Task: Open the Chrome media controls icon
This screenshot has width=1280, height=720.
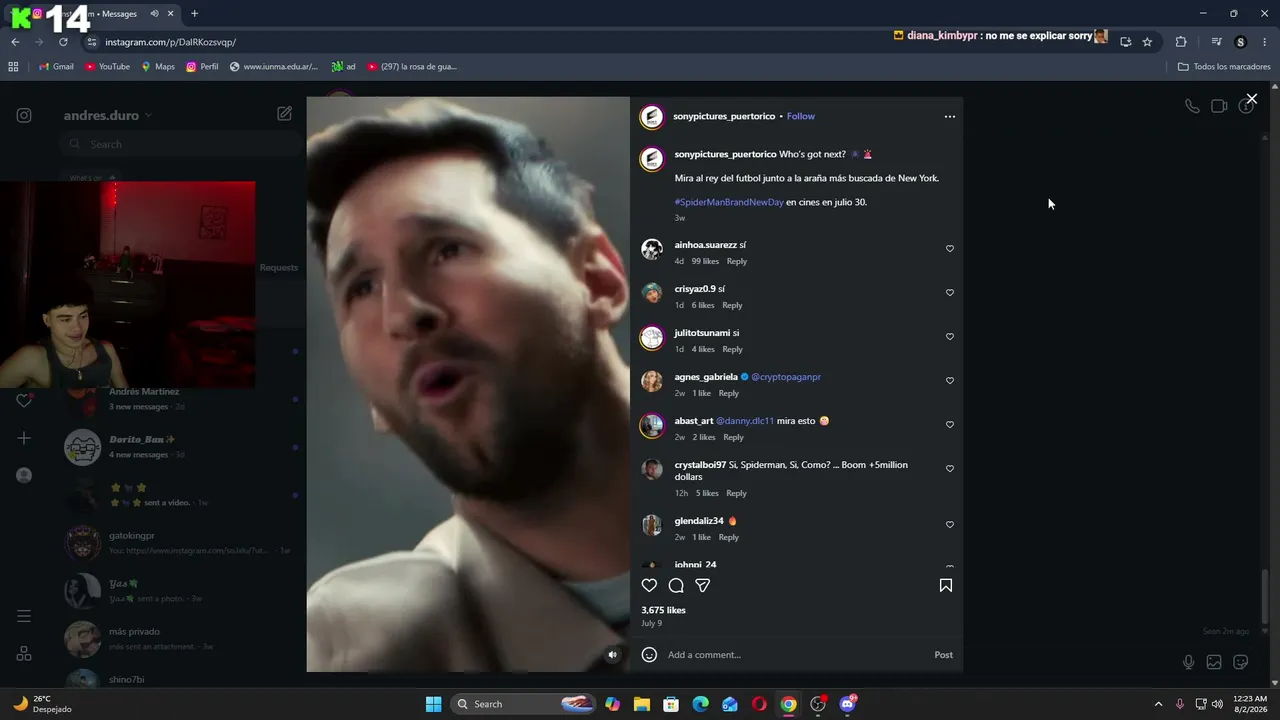Action: tap(1216, 42)
